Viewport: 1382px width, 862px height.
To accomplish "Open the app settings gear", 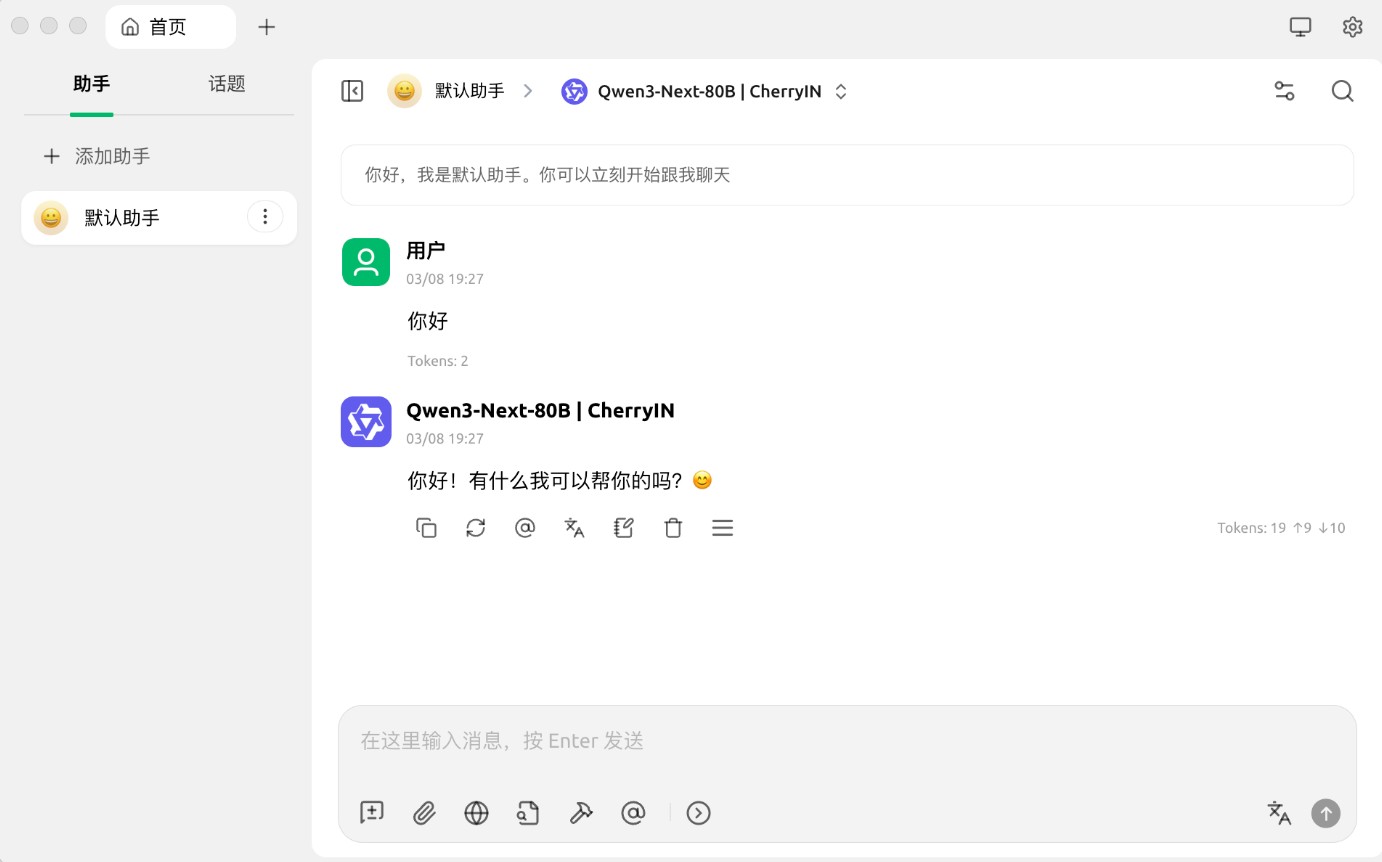I will (1352, 27).
